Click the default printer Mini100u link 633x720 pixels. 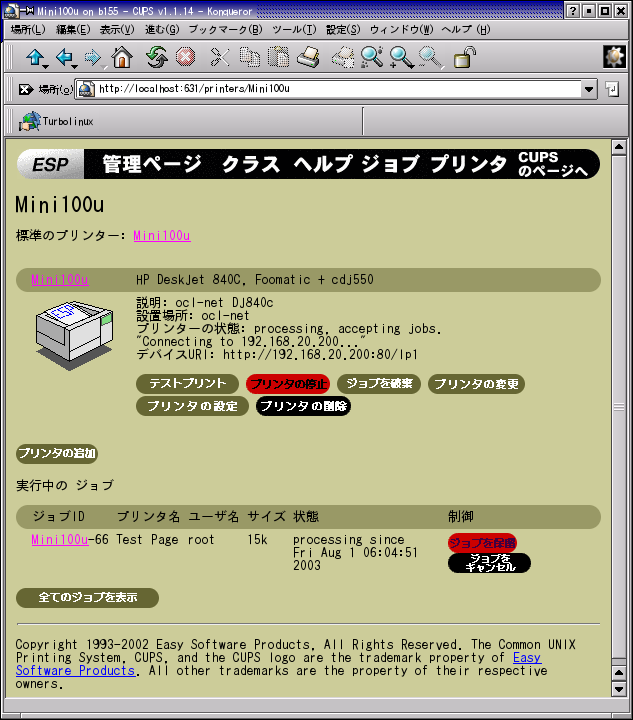[x=162, y=236]
